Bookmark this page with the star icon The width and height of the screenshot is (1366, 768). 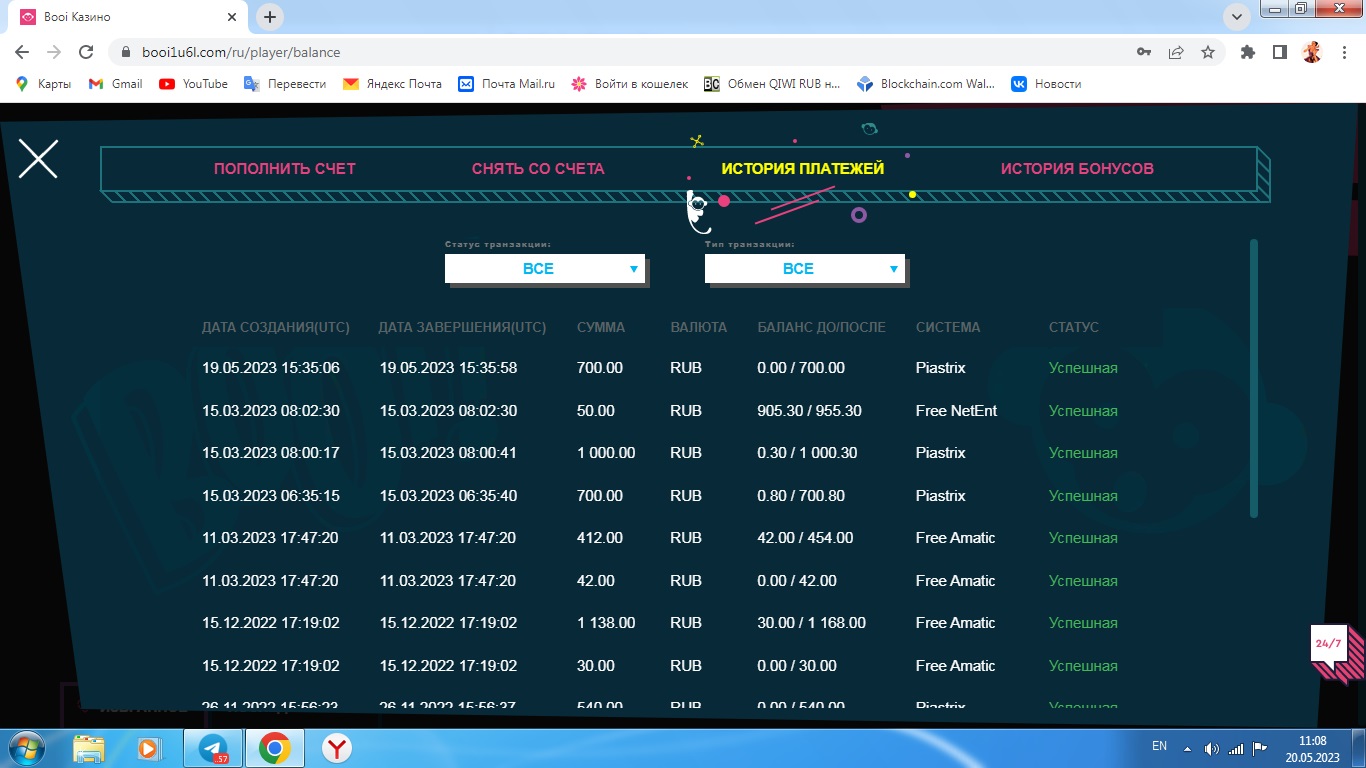[1208, 52]
